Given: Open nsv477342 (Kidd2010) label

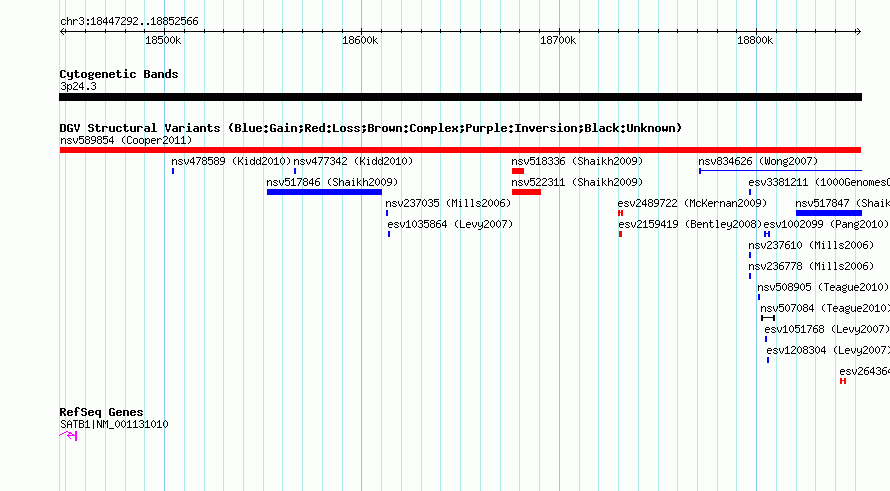Looking at the screenshot, I should click(353, 161).
